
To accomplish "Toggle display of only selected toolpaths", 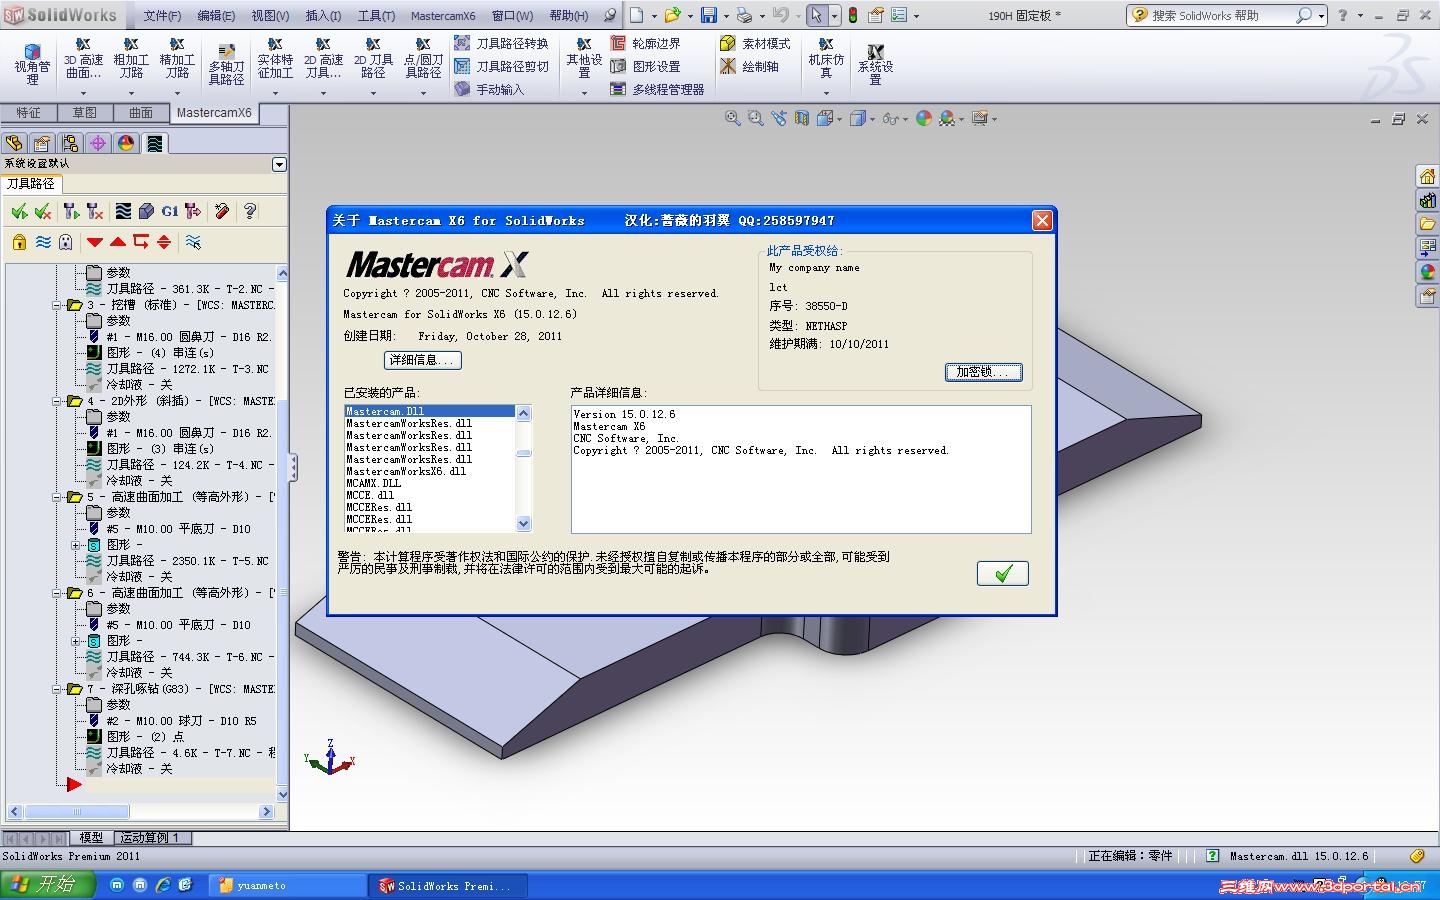I will coord(194,242).
